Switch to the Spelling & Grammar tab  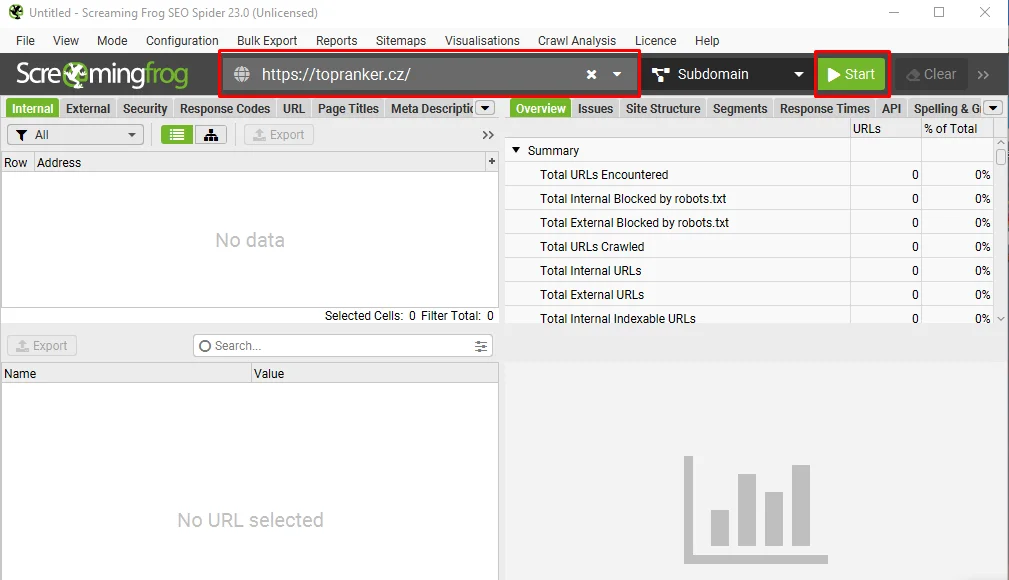point(945,108)
